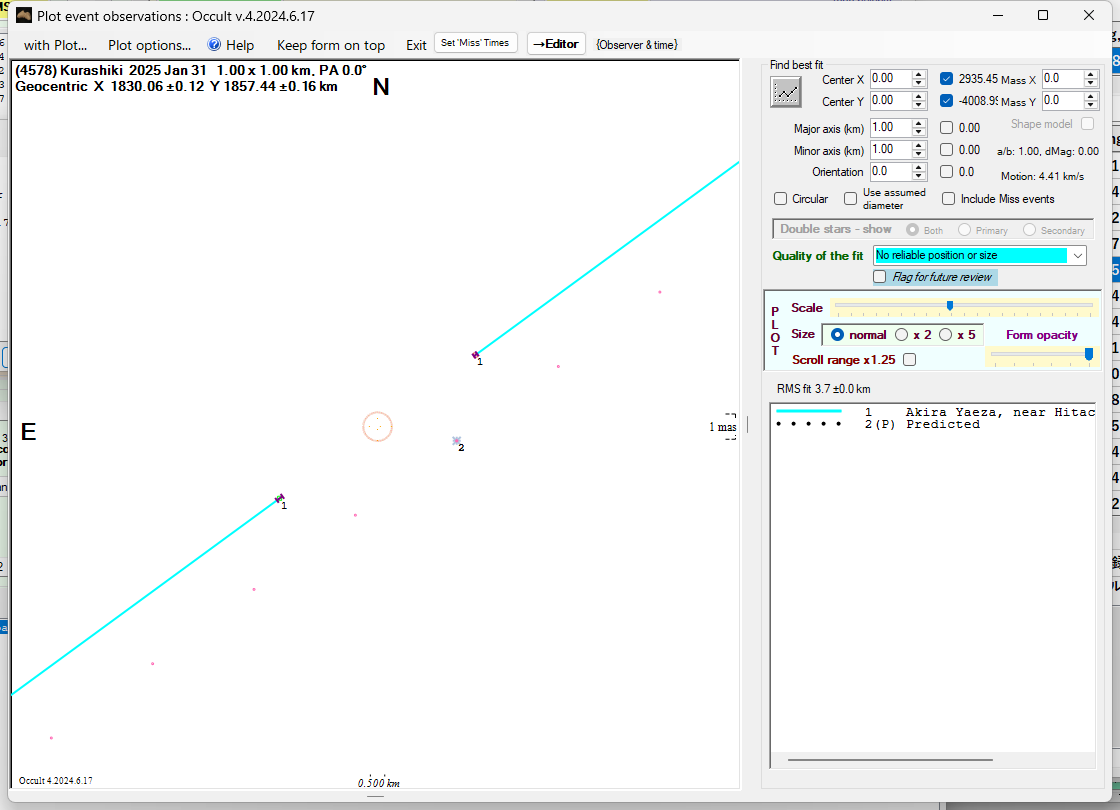Select the x 5 plot size radio
This screenshot has height=810, width=1120.
tap(947, 335)
